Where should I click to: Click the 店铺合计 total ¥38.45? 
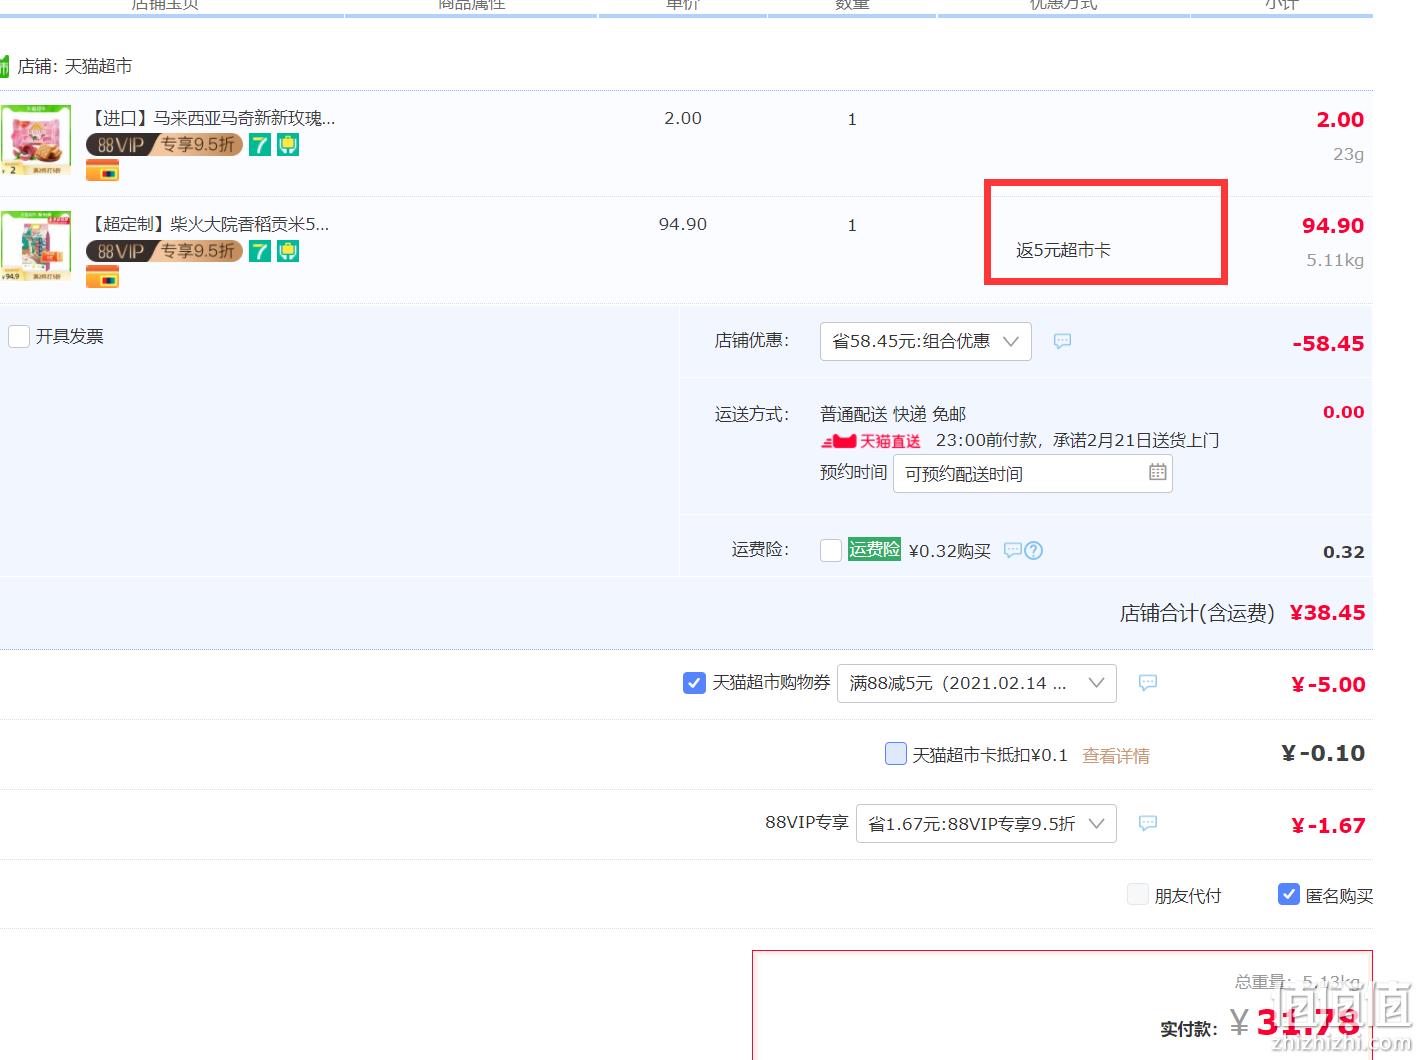click(x=1327, y=613)
